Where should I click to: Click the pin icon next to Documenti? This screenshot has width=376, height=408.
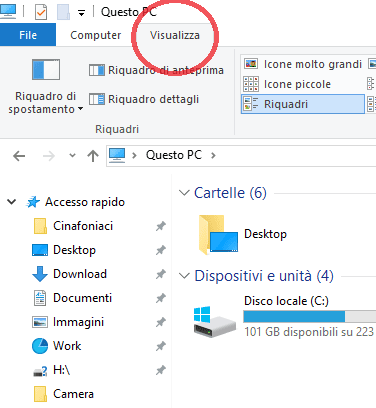161,298
